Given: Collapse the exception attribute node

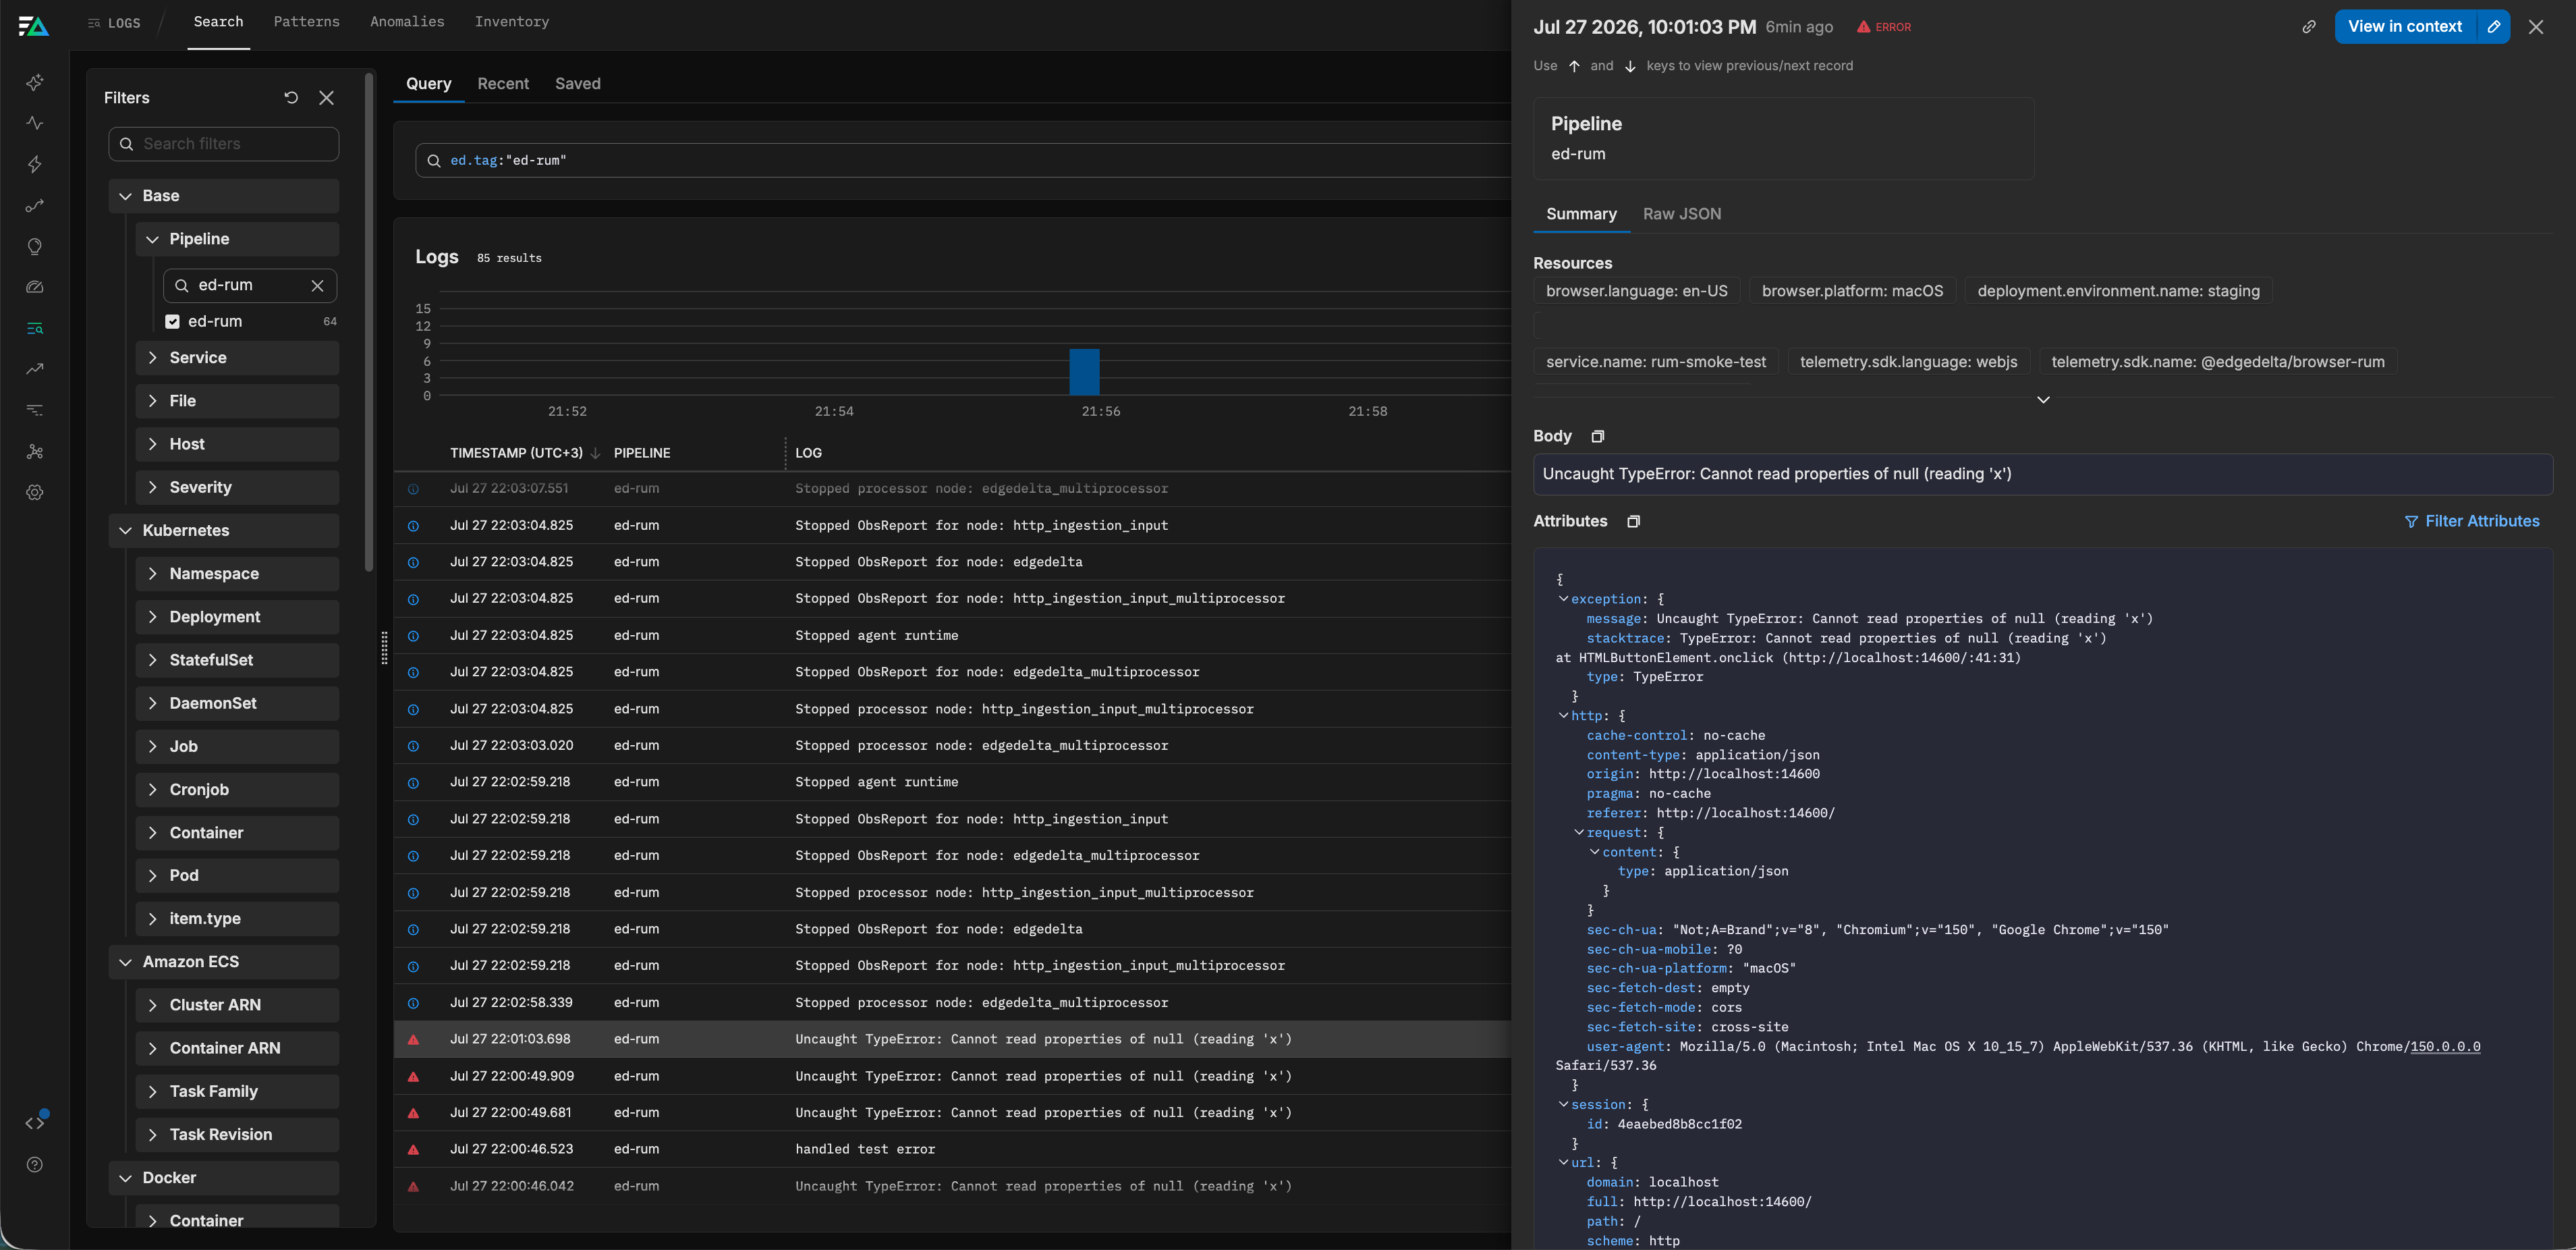Looking at the screenshot, I should click(1563, 599).
